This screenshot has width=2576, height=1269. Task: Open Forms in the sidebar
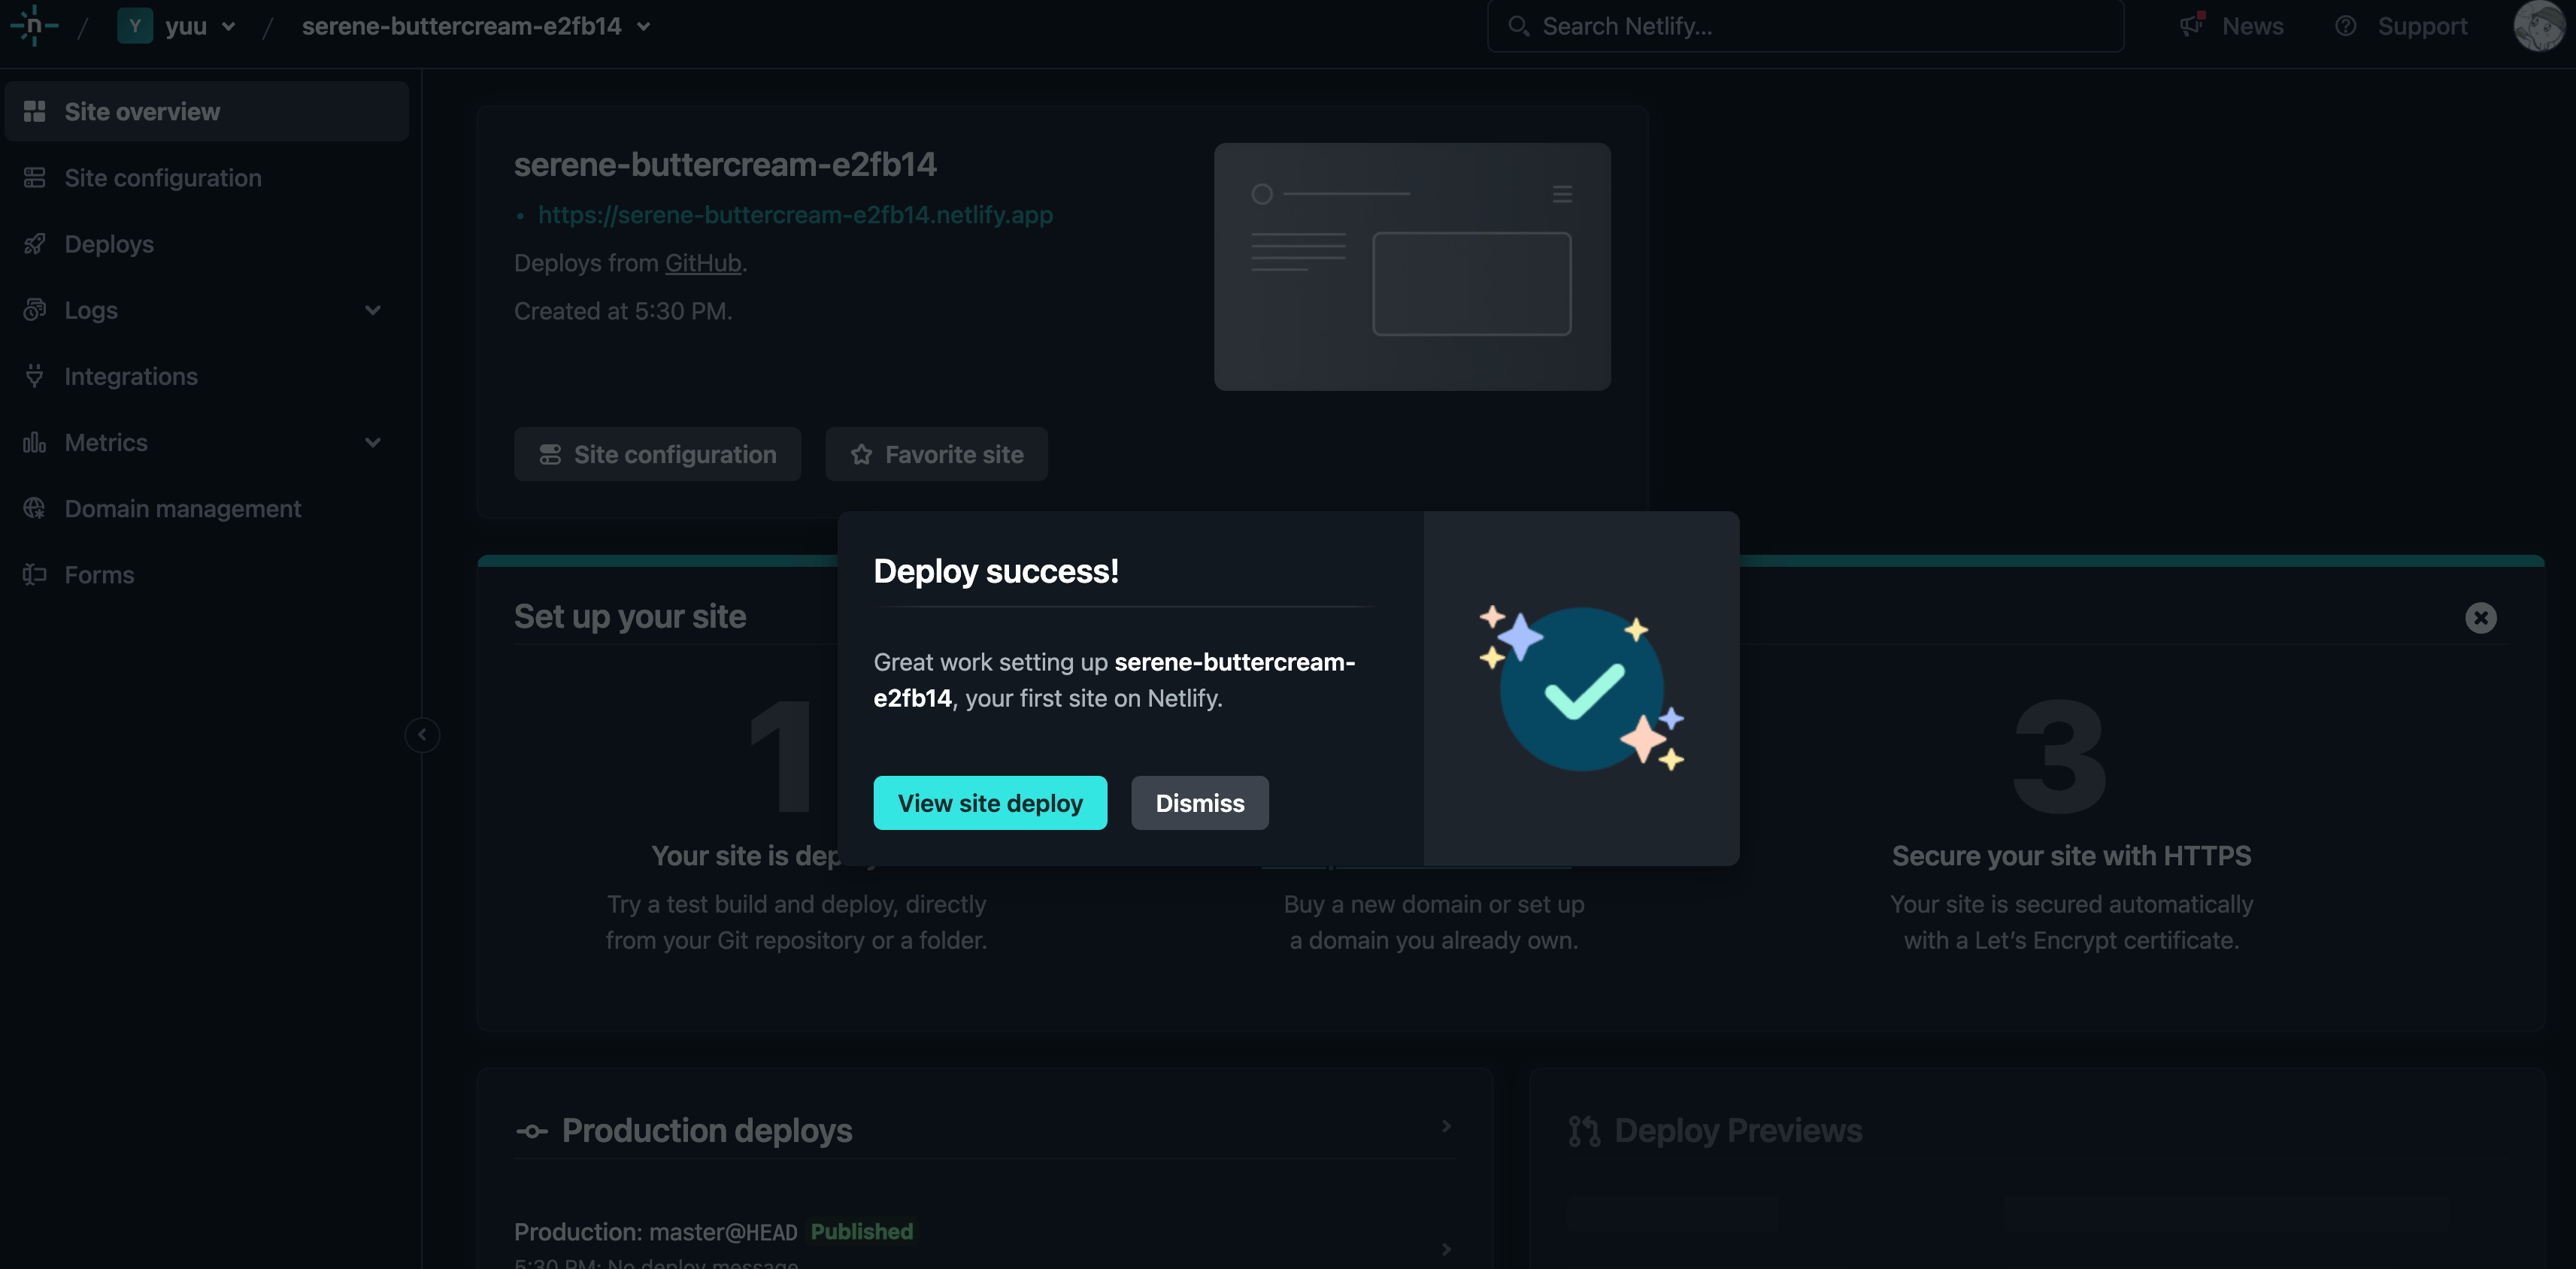(x=207, y=574)
